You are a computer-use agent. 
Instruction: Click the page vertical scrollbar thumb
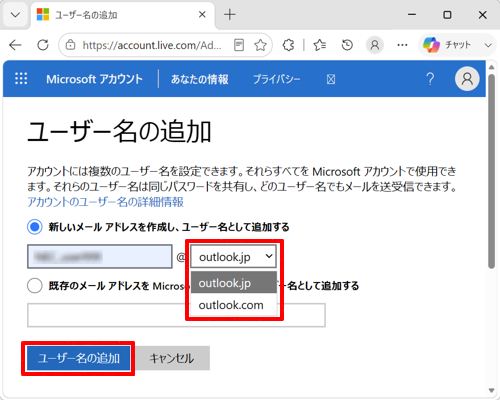pos(491,171)
